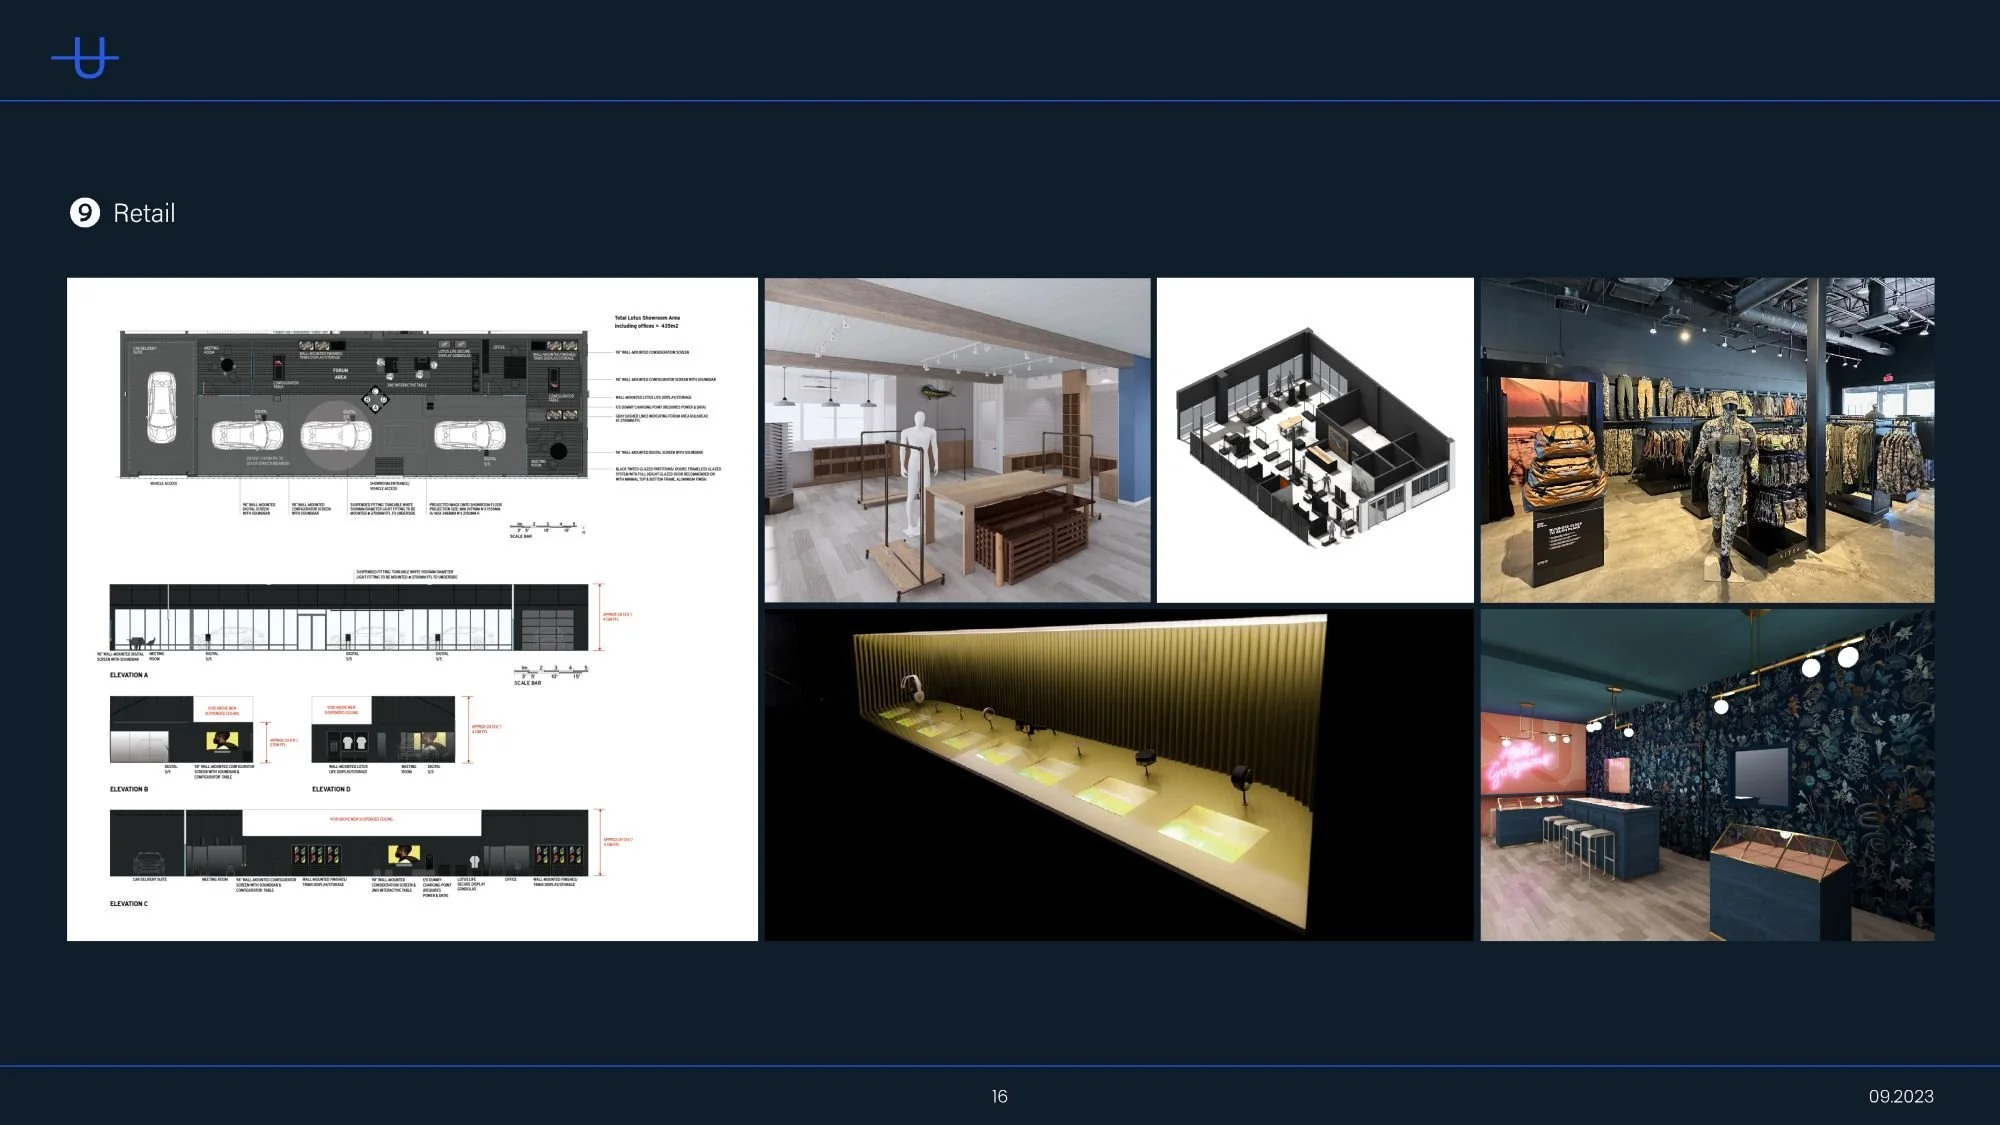Select the isometric store layout image

coord(1314,440)
